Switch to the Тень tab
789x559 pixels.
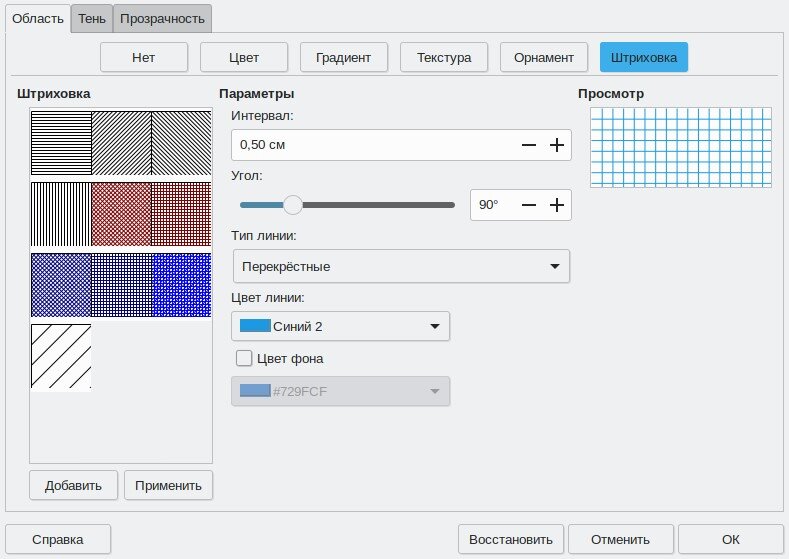click(92, 19)
